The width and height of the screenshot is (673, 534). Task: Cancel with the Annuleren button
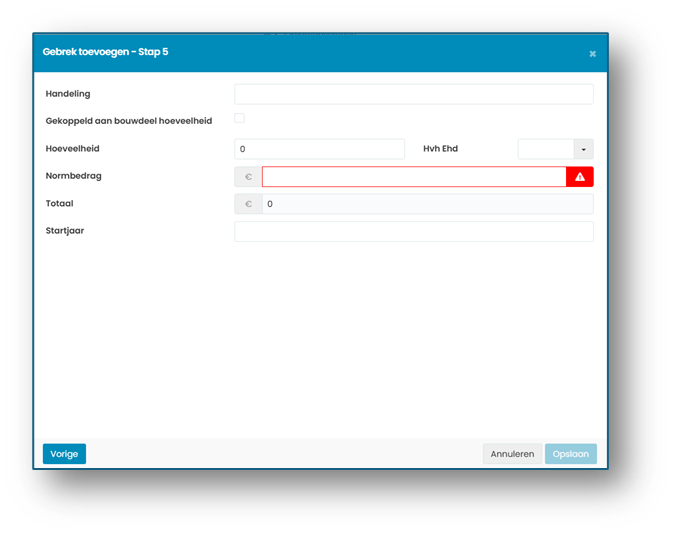click(512, 454)
